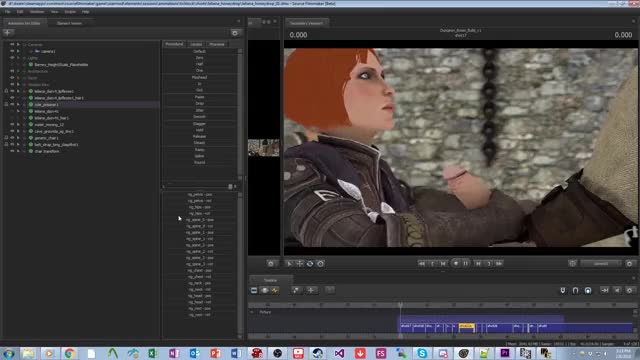Click the play/pause button
The width and height of the screenshot is (640, 360).
click(466, 264)
